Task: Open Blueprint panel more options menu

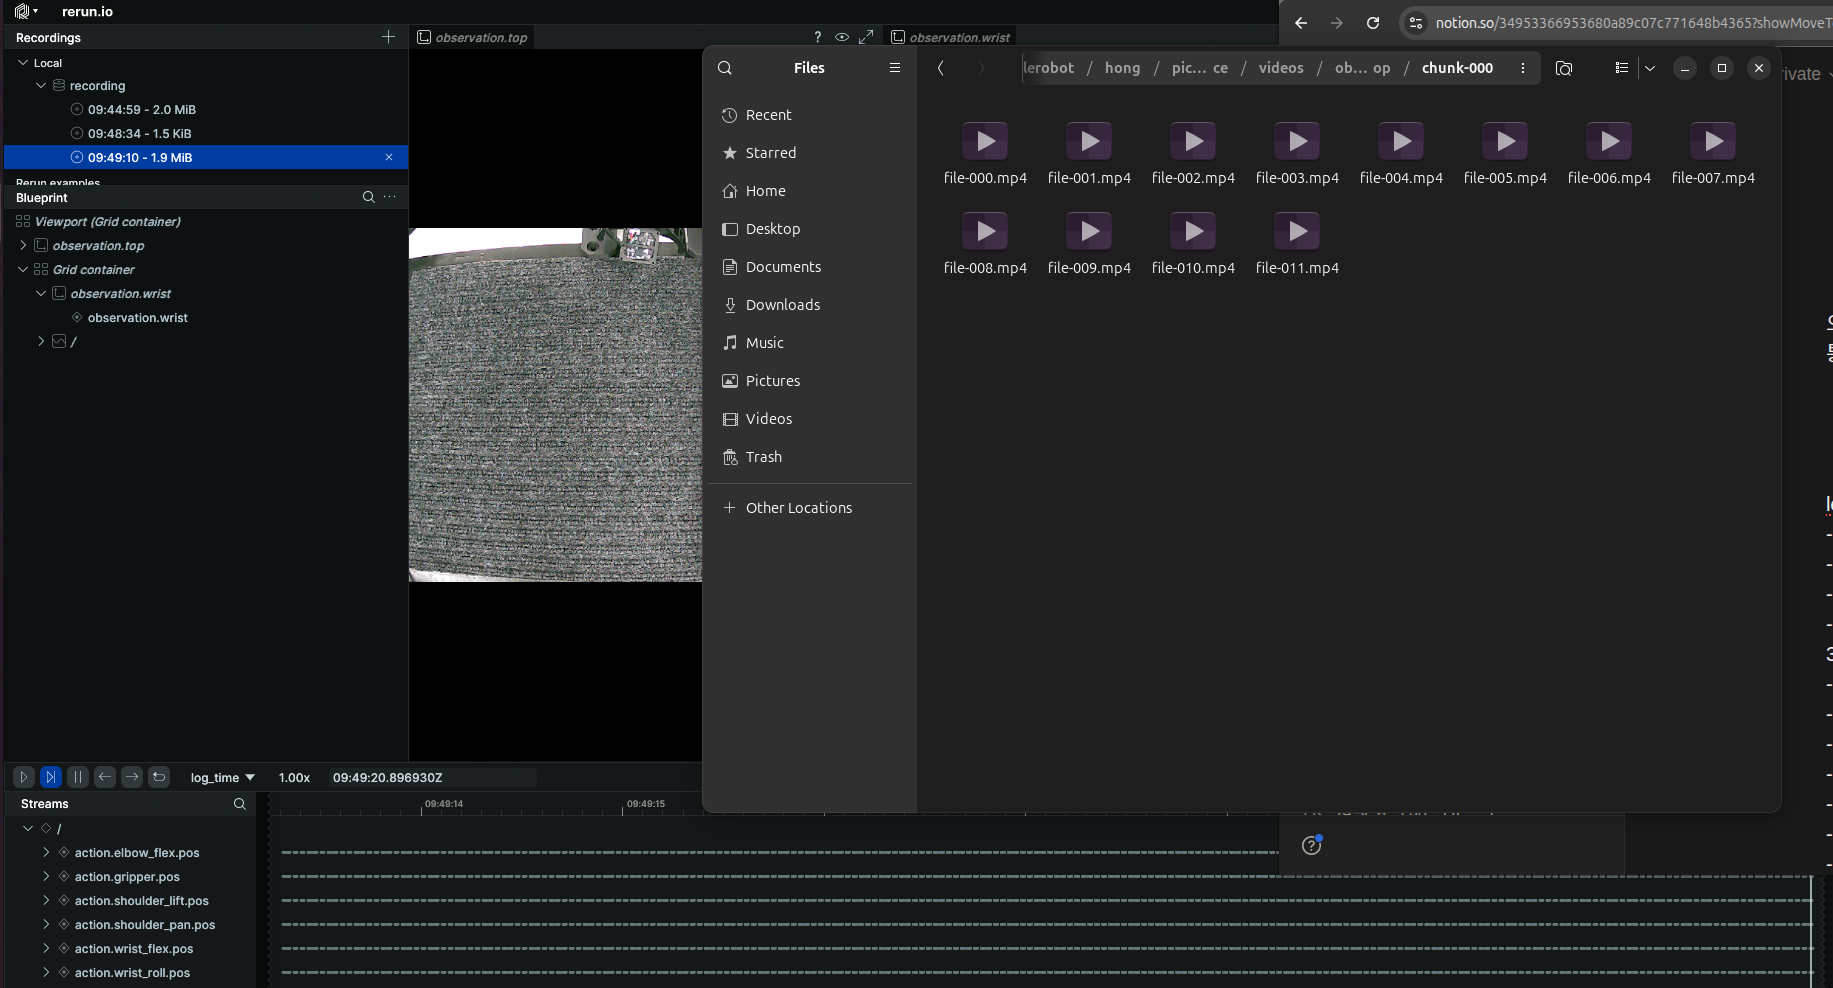Action: pyautogui.click(x=390, y=197)
